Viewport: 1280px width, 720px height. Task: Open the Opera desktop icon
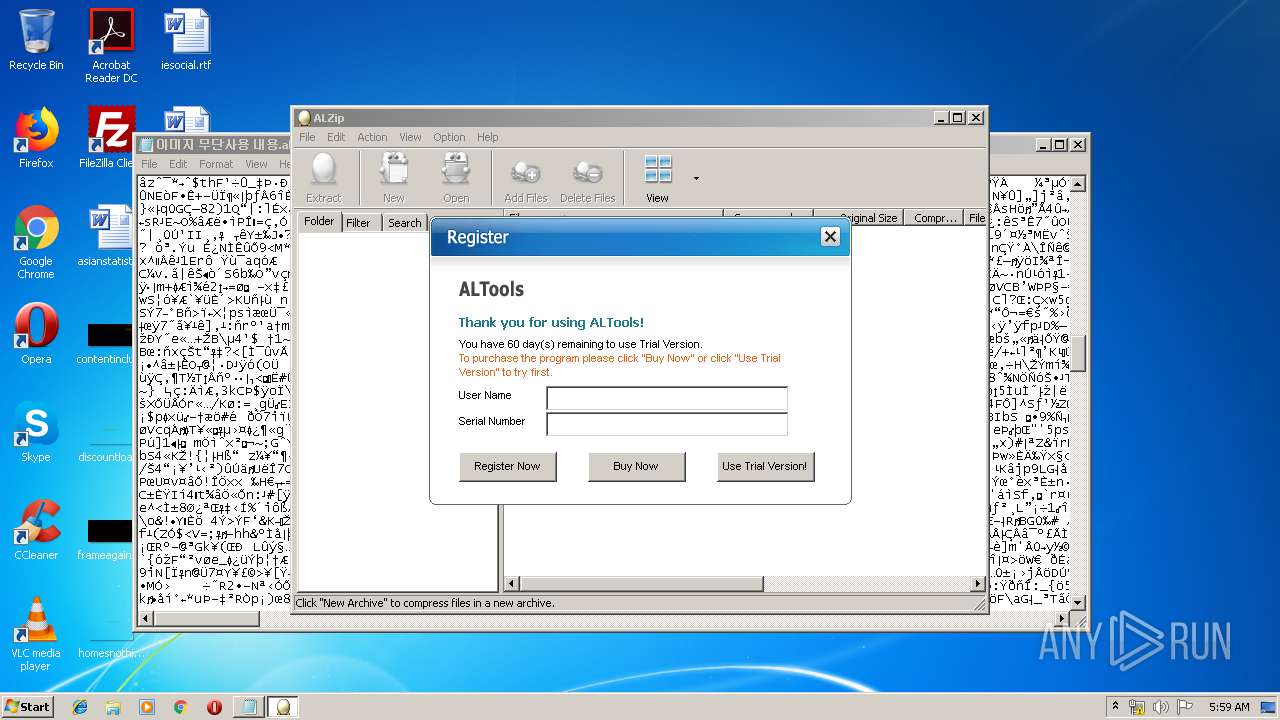(x=36, y=334)
